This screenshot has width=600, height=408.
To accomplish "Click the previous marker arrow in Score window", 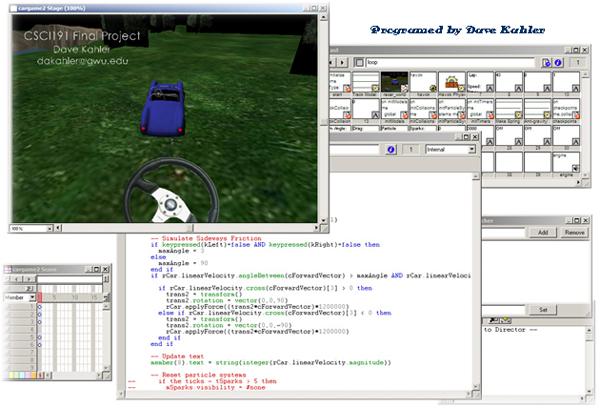I will pyautogui.click(x=16, y=279).
